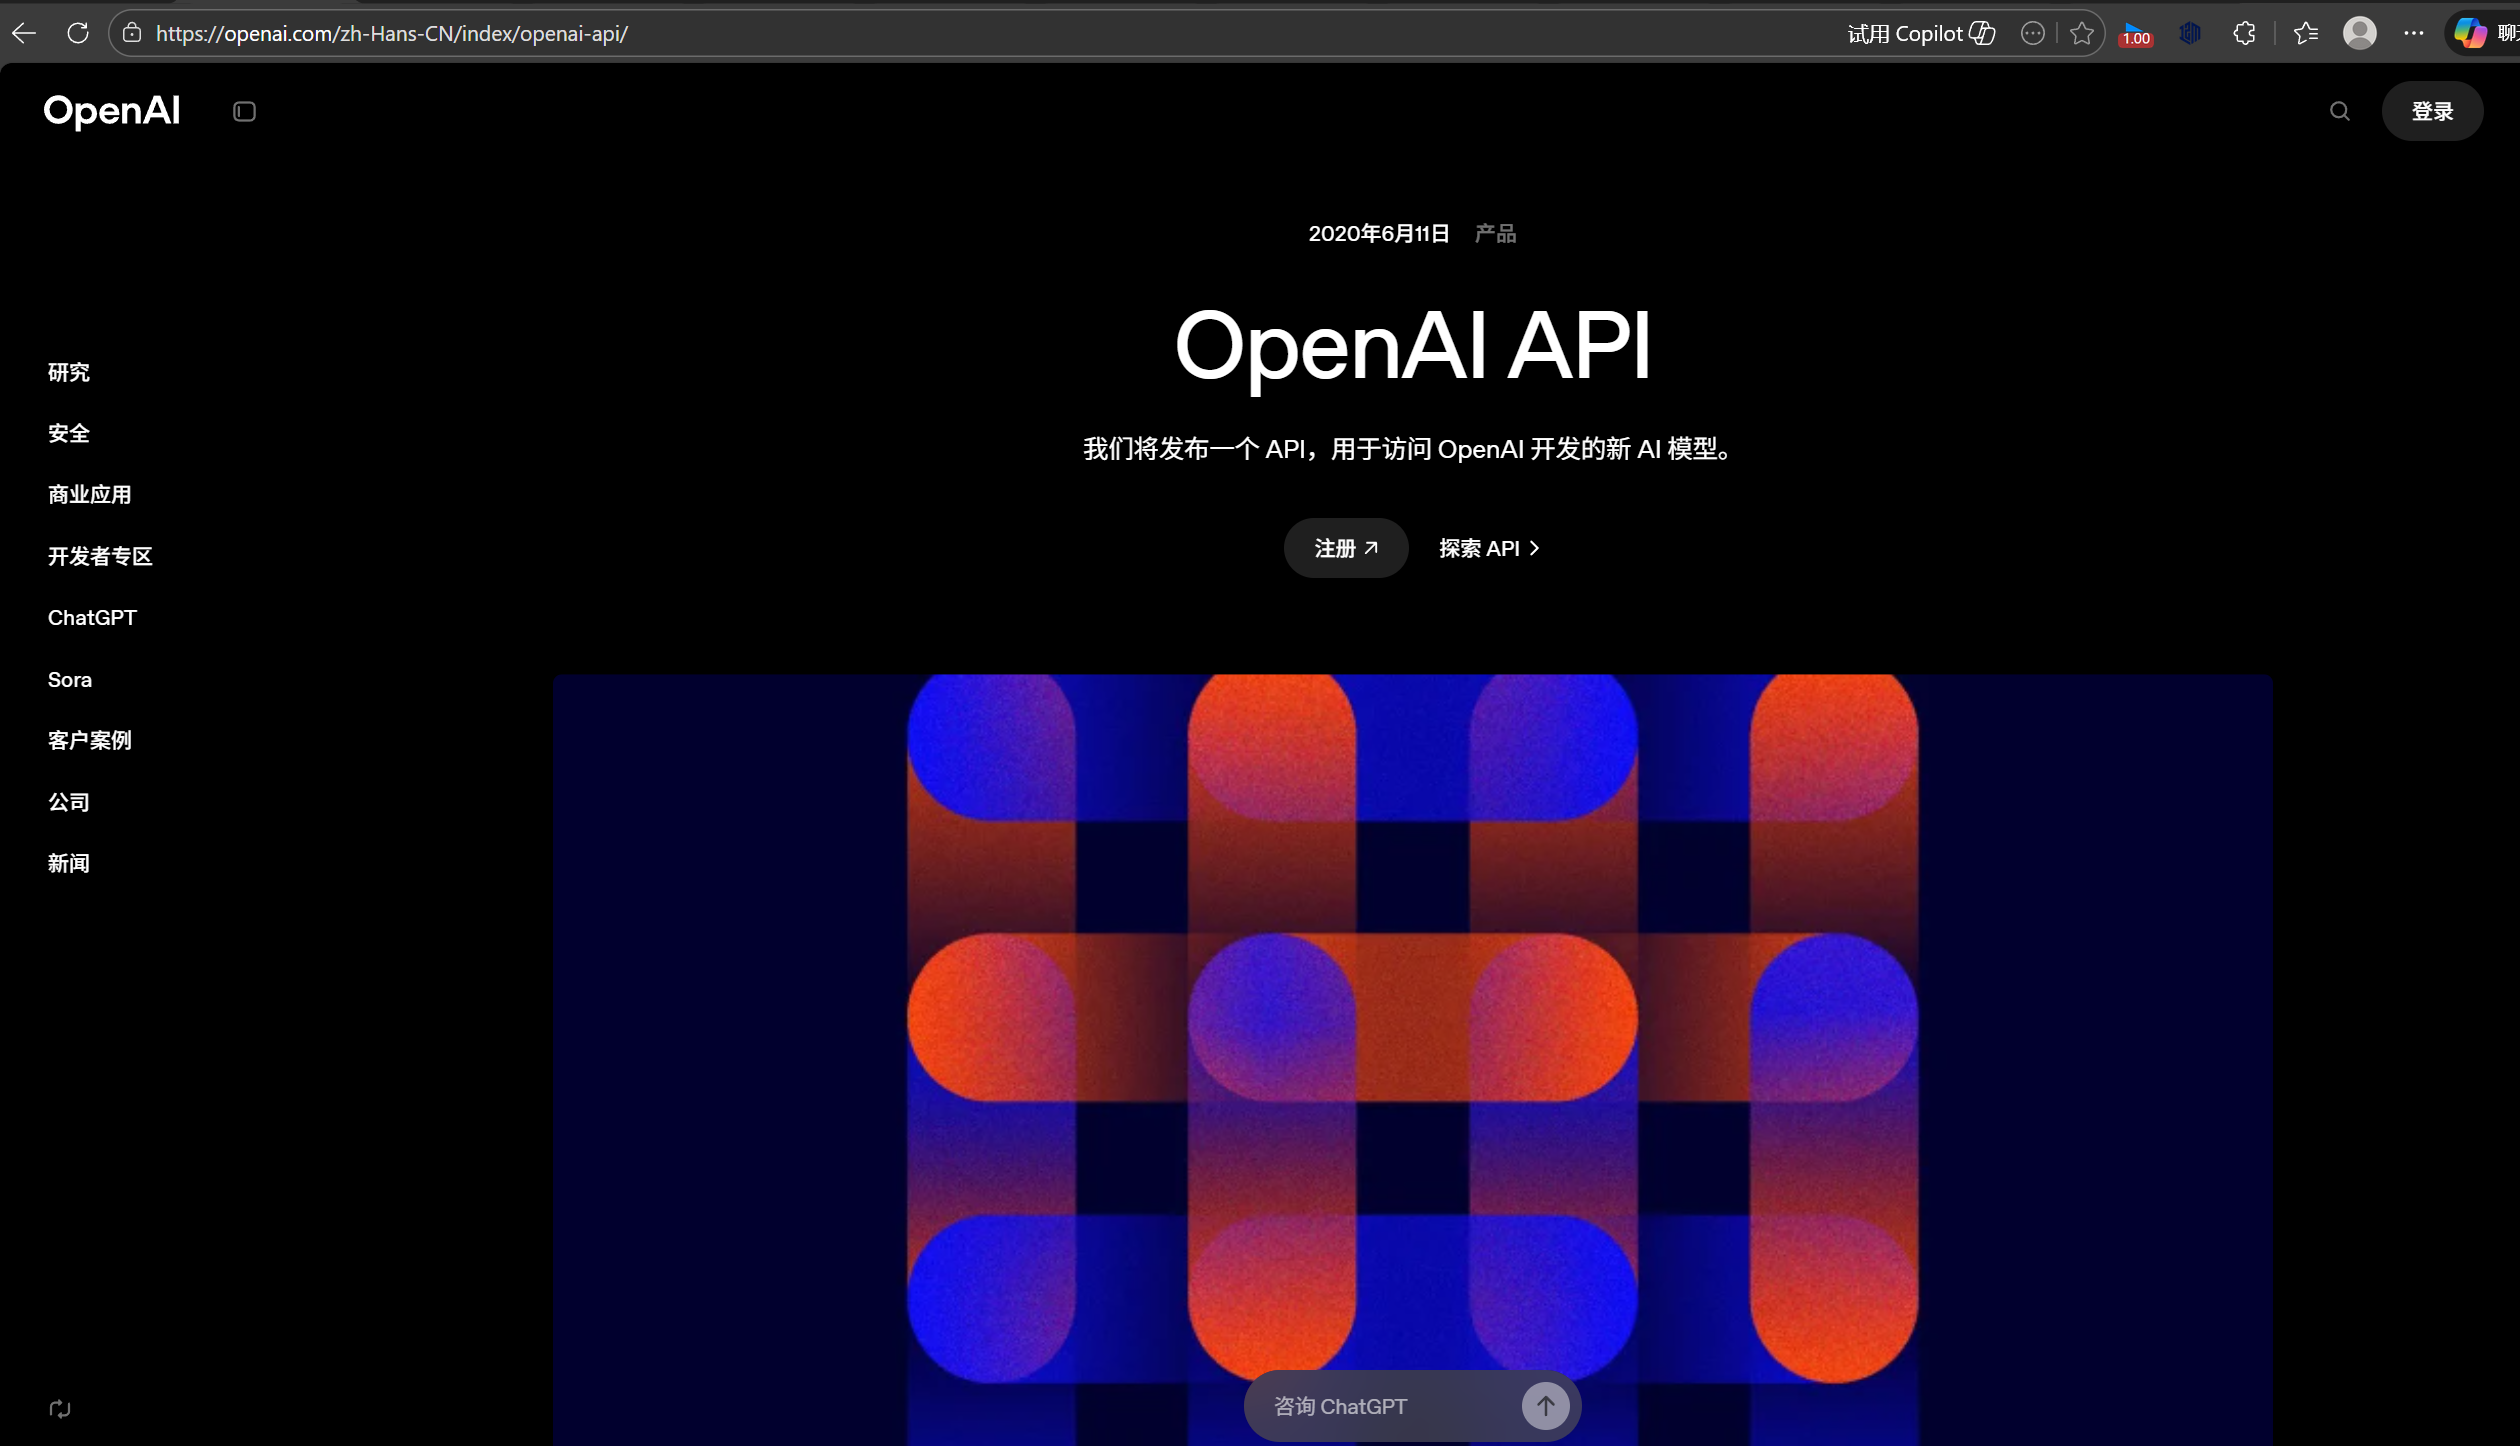Click the OpenAI logo

coord(111,111)
